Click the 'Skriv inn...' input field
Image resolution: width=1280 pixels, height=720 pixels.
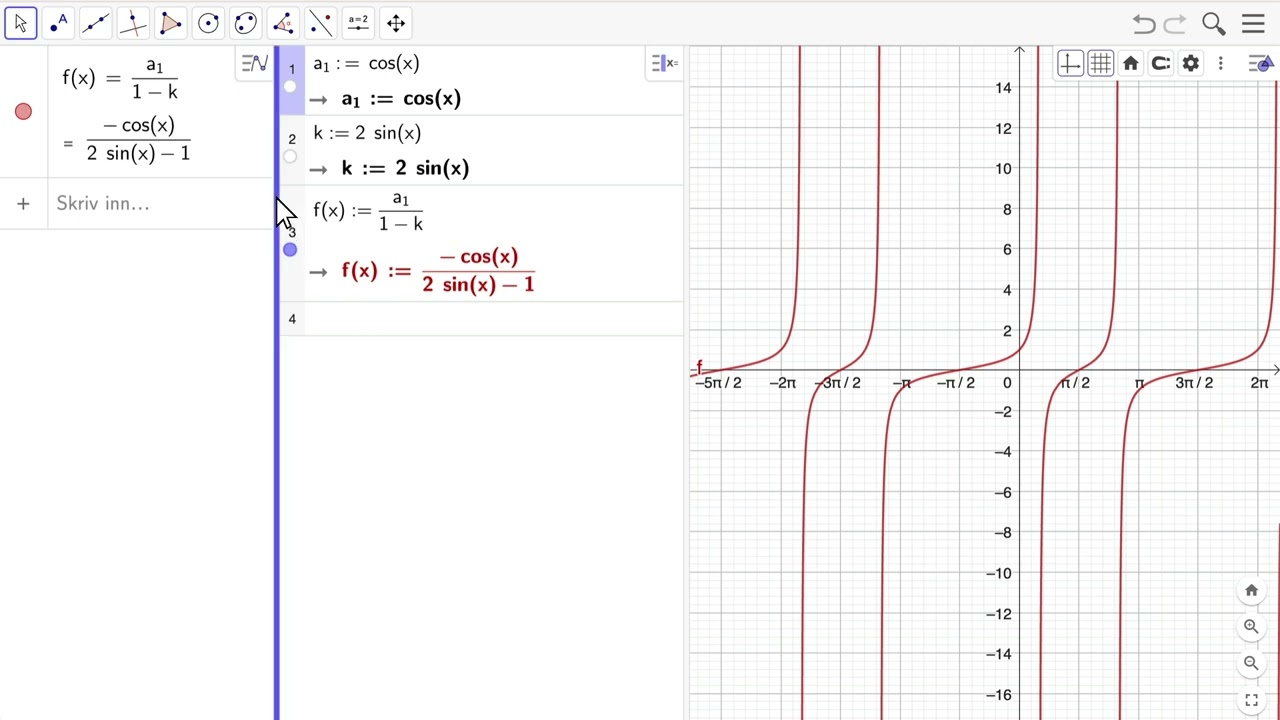click(x=160, y=204)
